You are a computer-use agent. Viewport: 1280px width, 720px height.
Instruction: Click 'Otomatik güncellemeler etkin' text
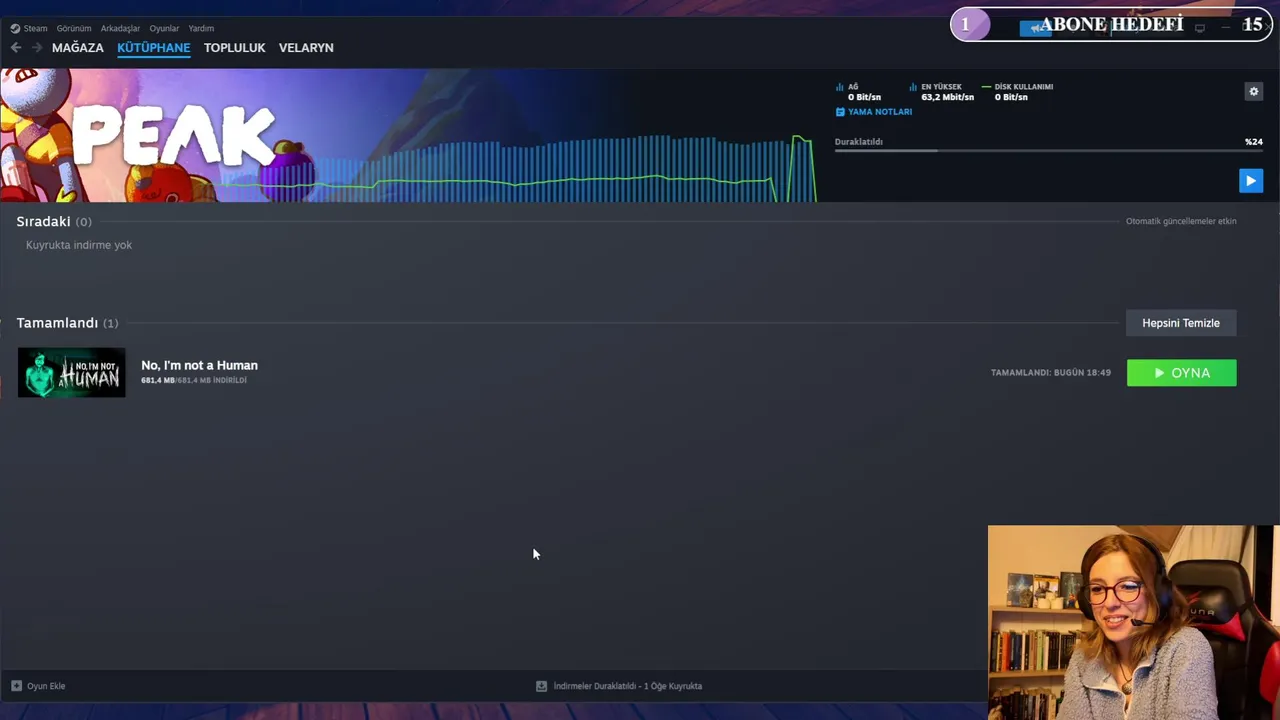coord(1181,221)
